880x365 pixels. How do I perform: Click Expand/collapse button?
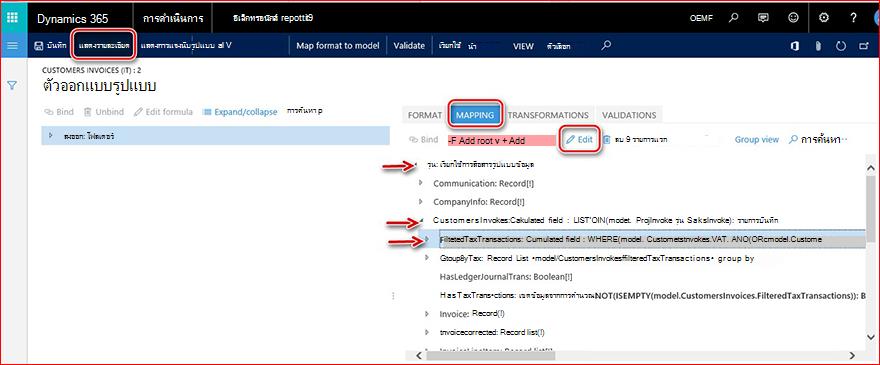coord(240,112)
